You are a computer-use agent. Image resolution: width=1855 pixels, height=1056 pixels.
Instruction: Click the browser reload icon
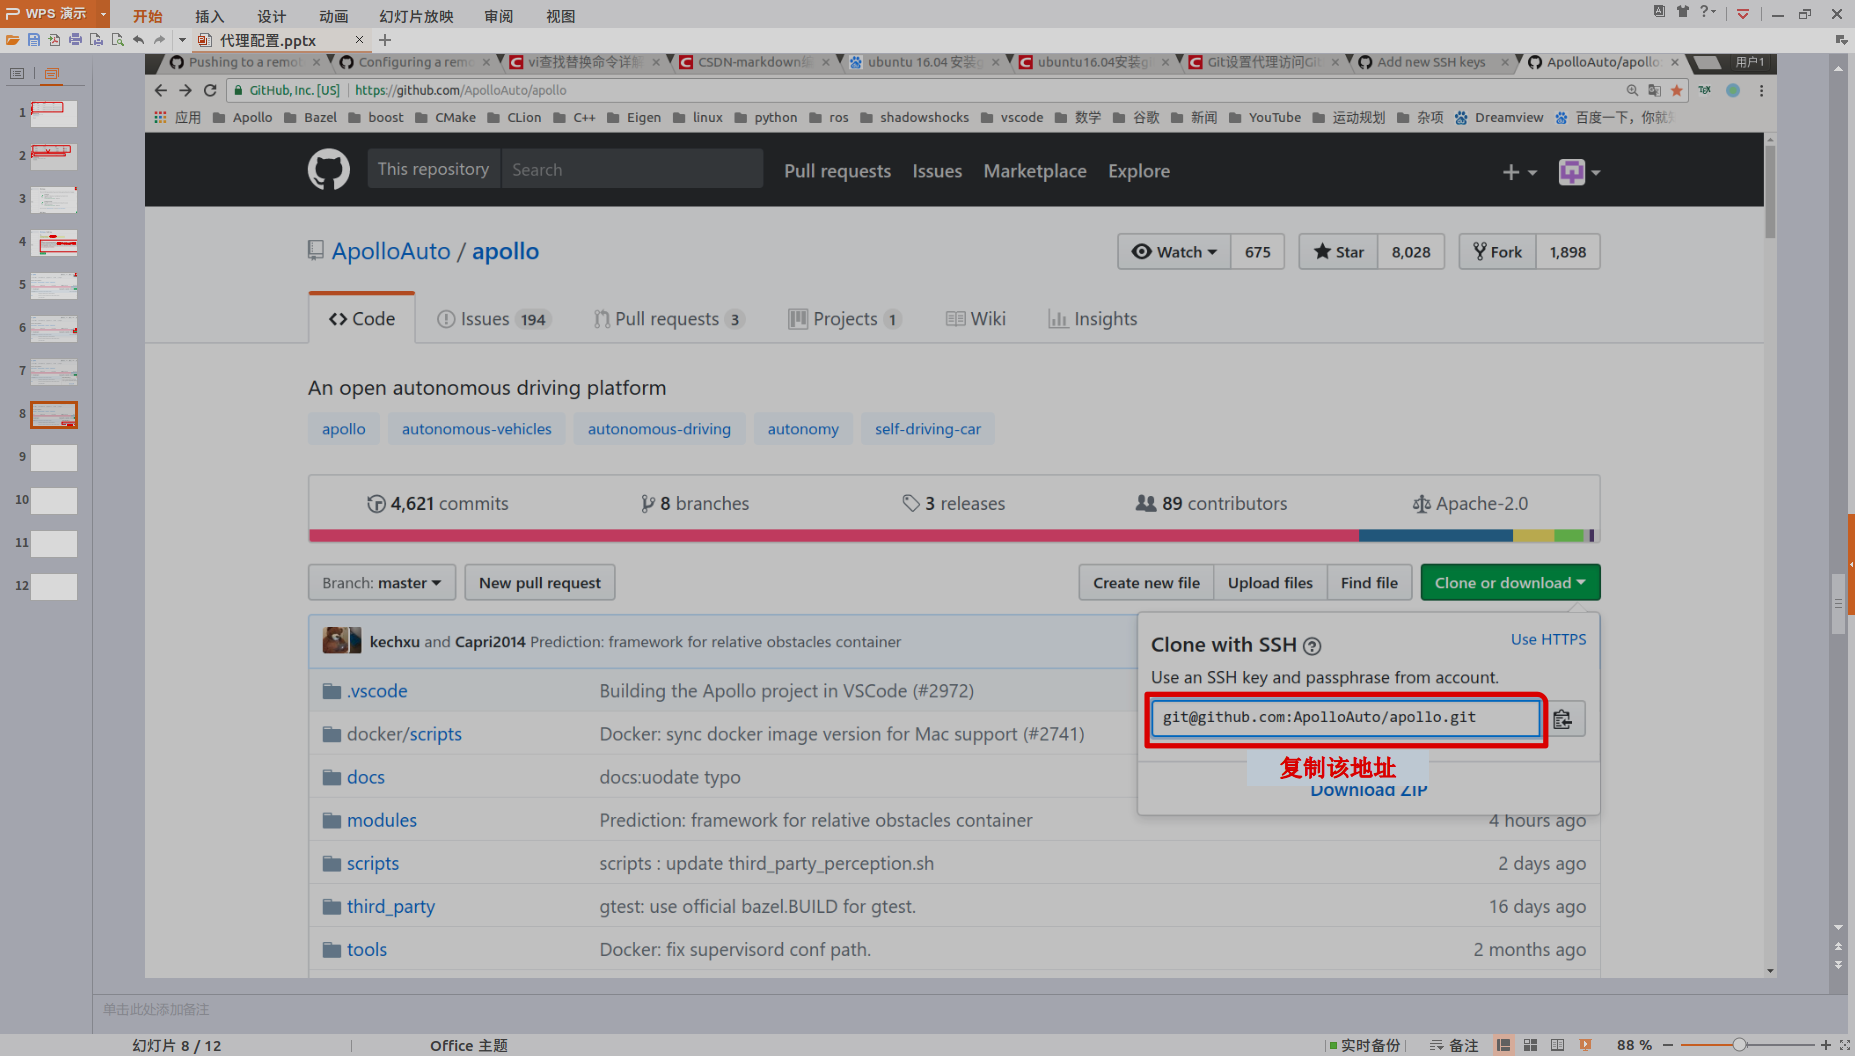pyautogui.click(x=210, y=90)
